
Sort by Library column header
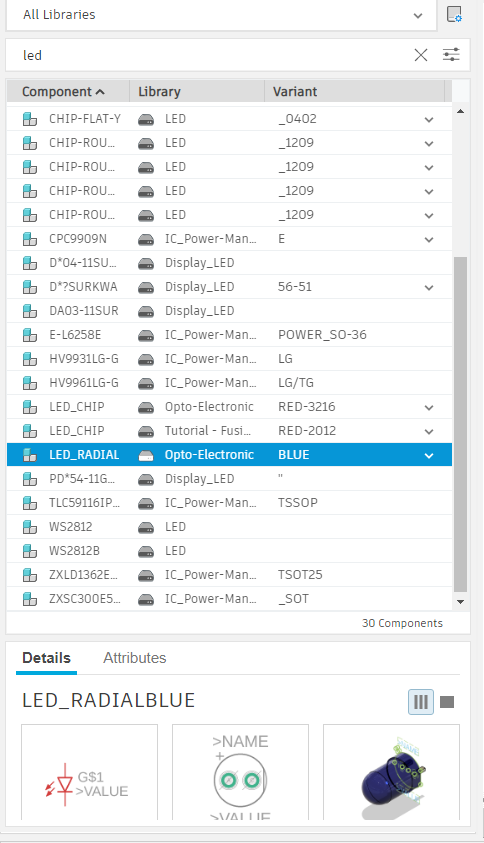[x=197, y=91]
